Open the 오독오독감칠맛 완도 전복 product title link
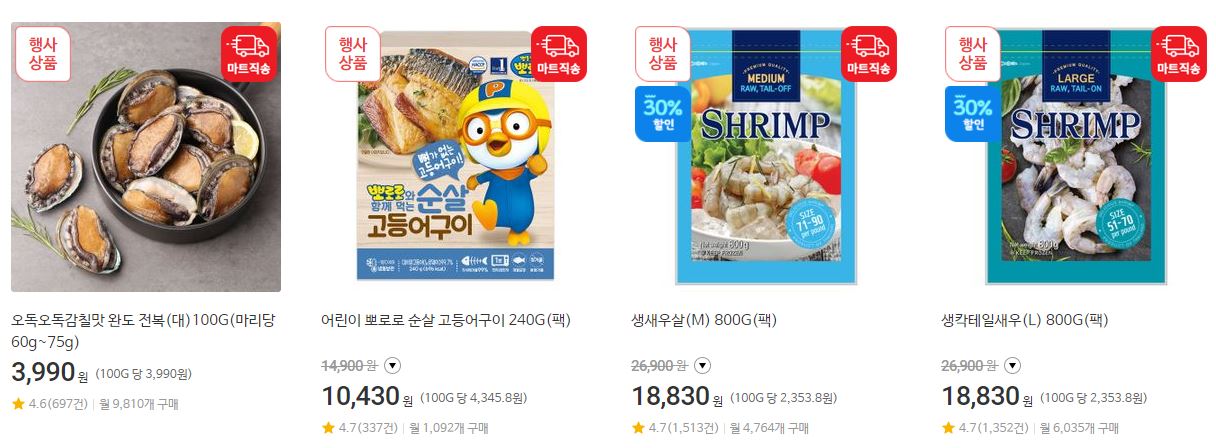The width and height of the screenshot is (1216, 448). pyautogui.click(x=143, y=331)
